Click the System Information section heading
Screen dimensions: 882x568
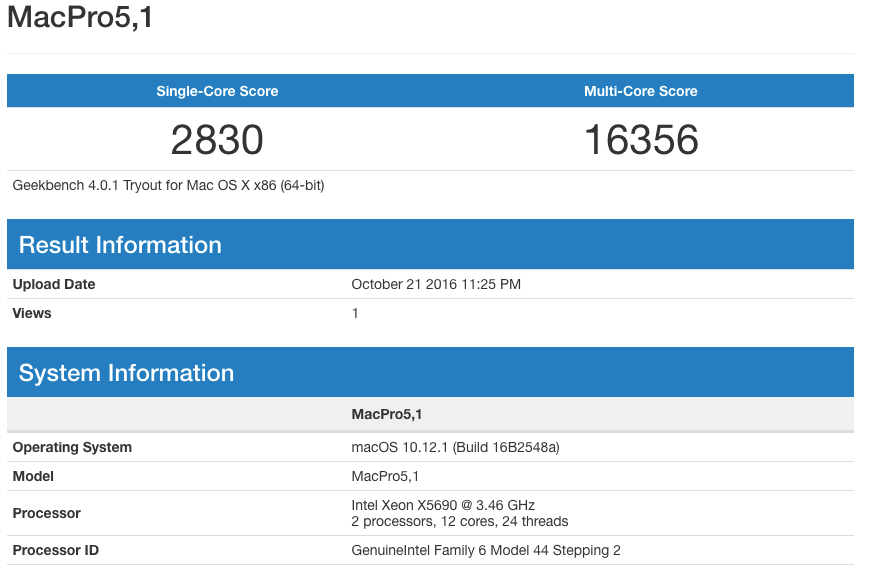(x=126, y=373)
